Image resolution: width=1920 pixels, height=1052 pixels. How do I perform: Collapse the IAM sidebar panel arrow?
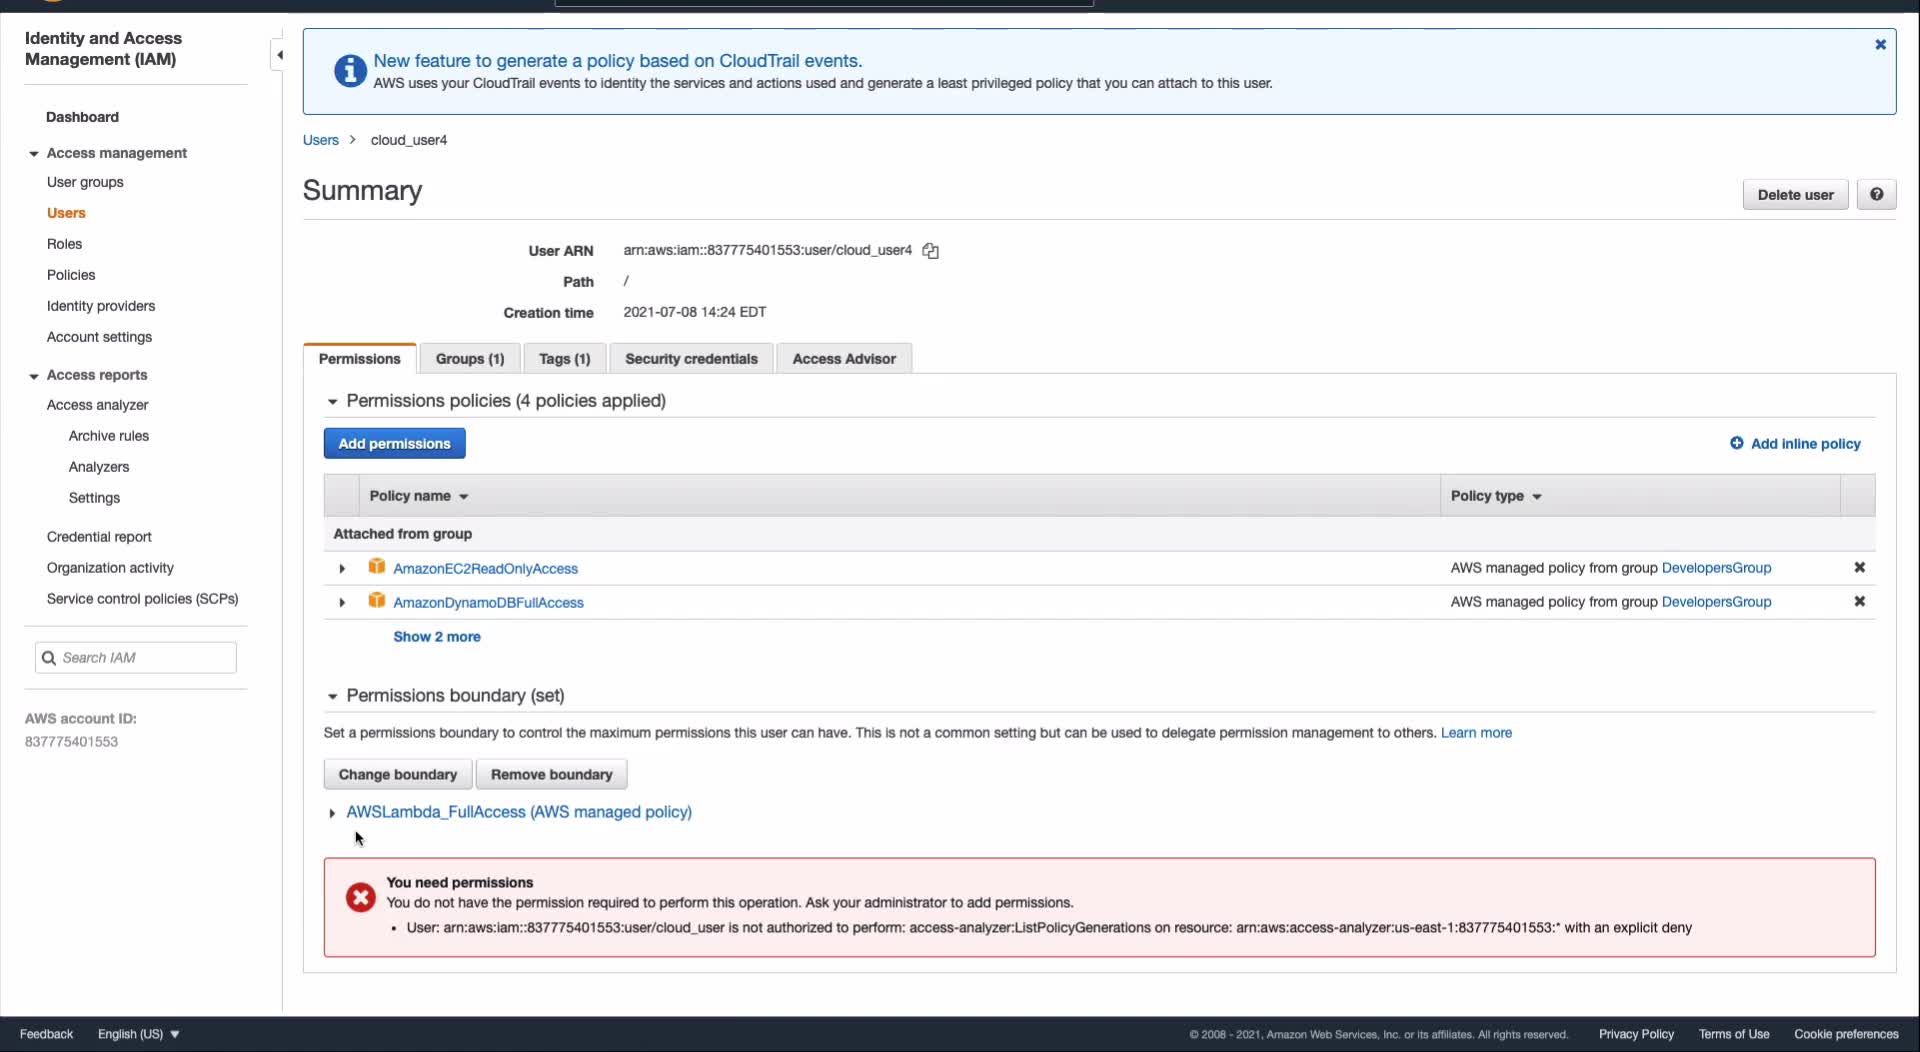tap(280, 55)
